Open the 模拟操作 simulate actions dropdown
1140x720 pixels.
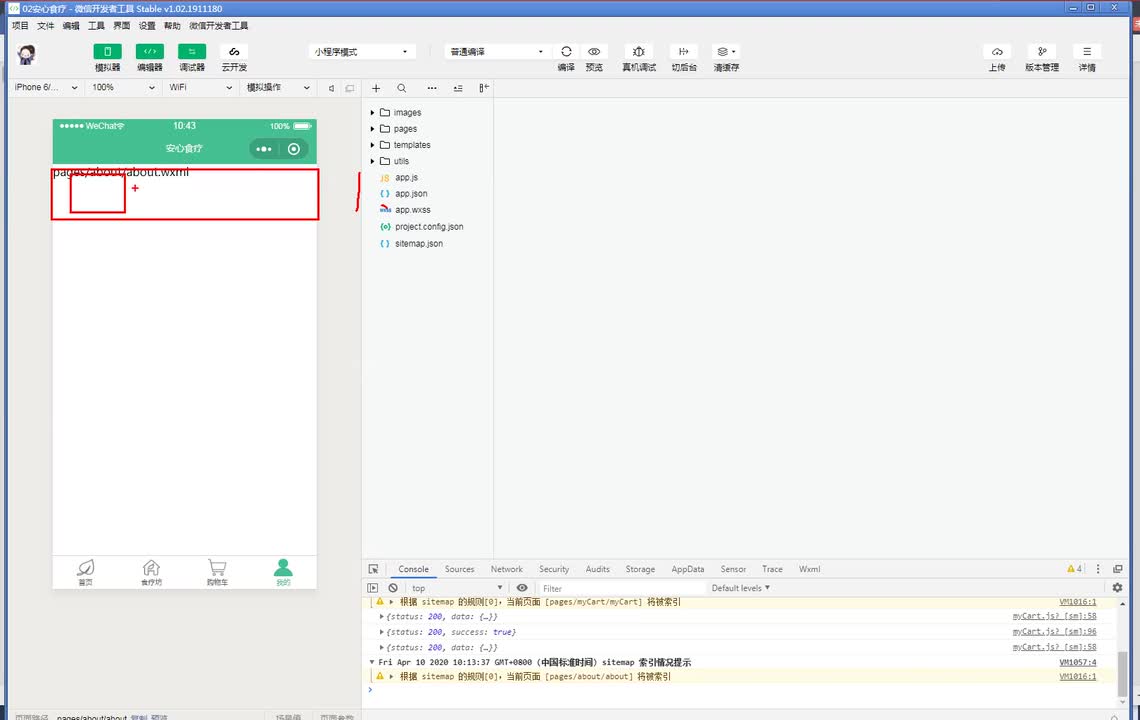tap(278, 87)
